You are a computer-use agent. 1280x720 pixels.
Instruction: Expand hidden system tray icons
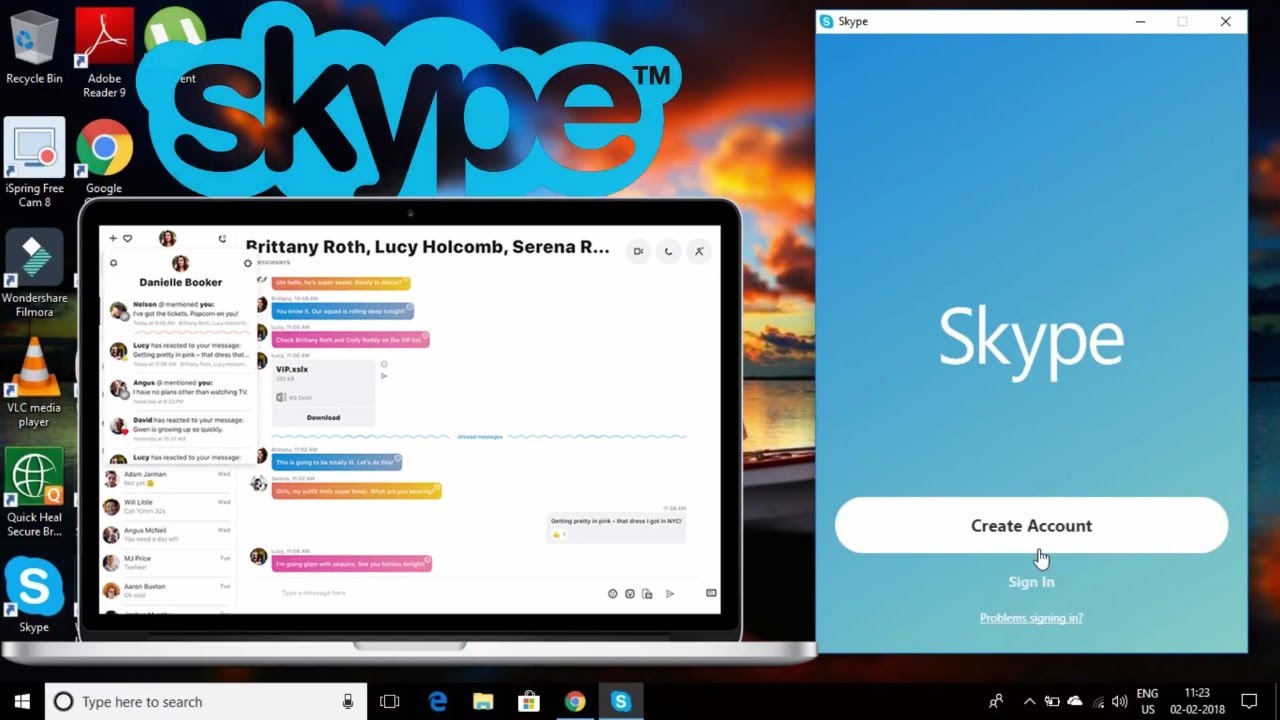click(1029, 701)
